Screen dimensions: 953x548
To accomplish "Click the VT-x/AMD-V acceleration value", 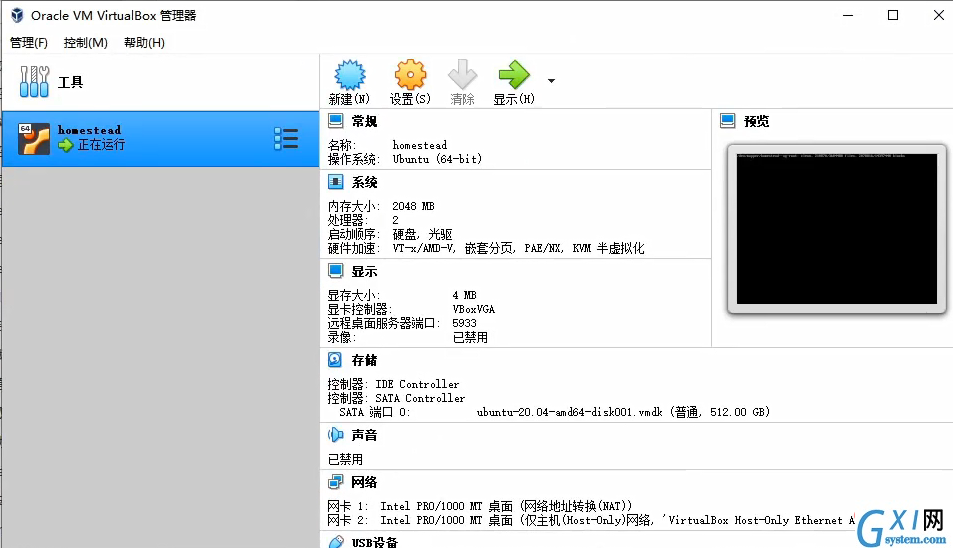I will [x=518, y=248].
